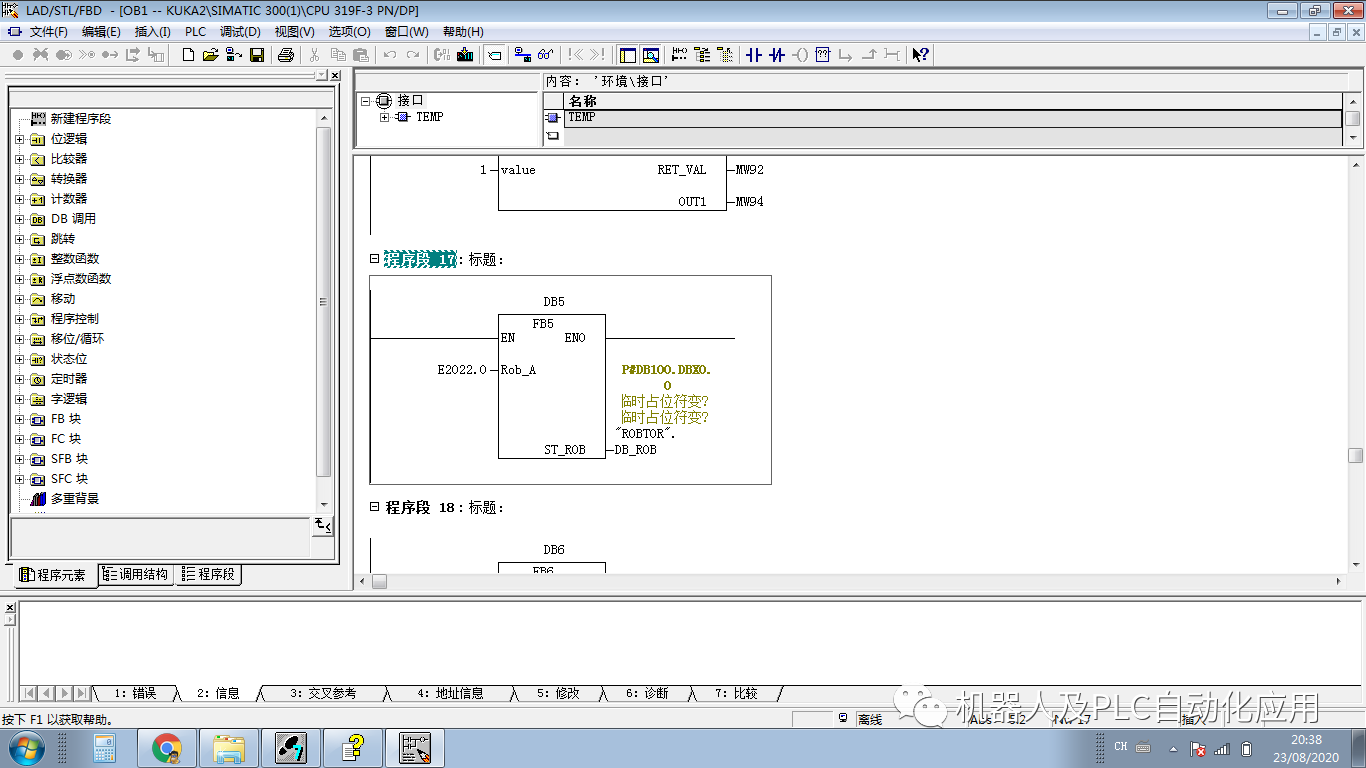The height and width of the screenshot is (768, 1366).
Task: Insert a normally closed contact
Action: click(x=777, y=55)
